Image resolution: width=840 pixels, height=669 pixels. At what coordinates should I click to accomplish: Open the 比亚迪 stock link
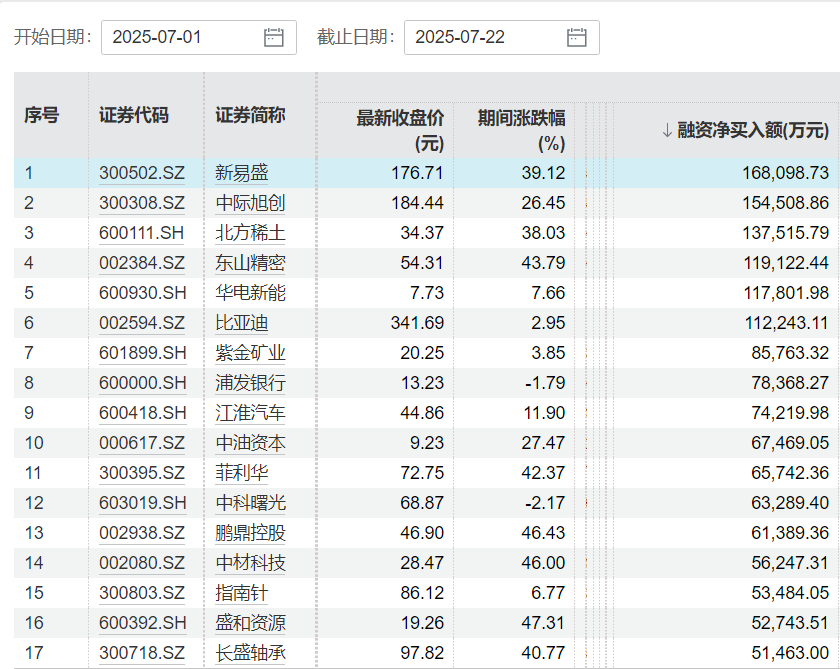click(x=242, y=323)
